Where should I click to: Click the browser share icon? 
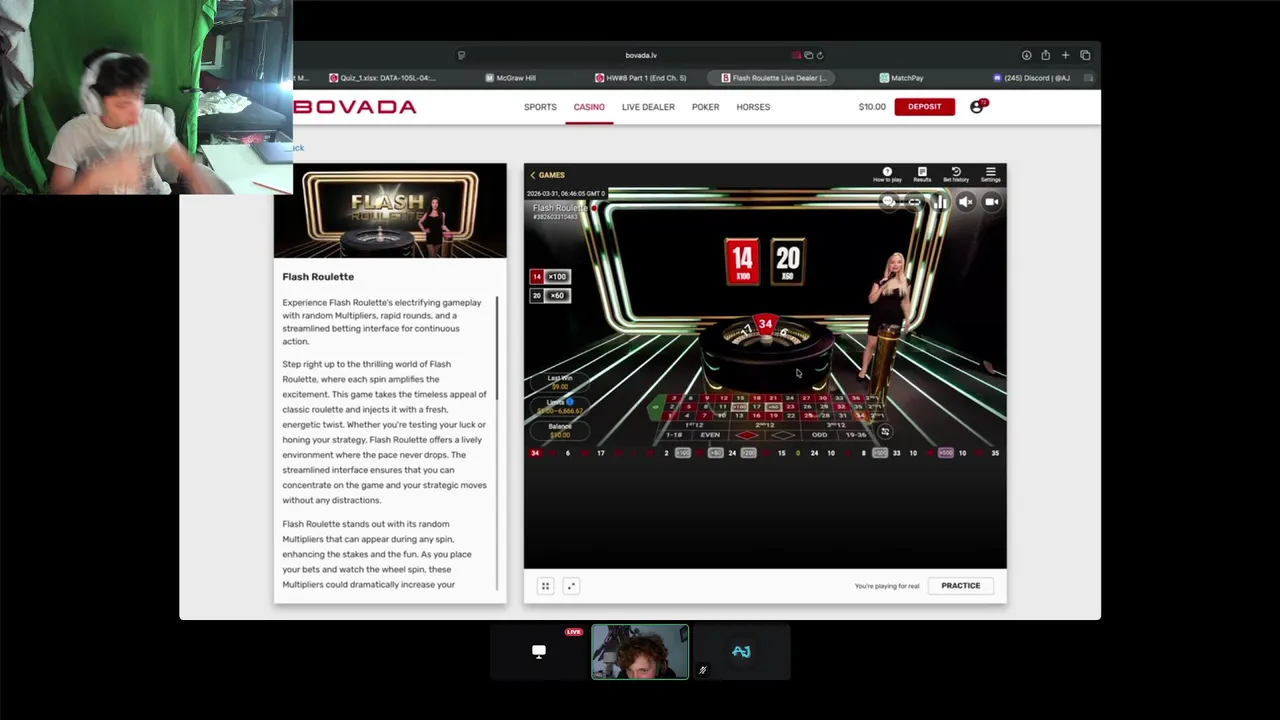click(x=1045, y=55)
